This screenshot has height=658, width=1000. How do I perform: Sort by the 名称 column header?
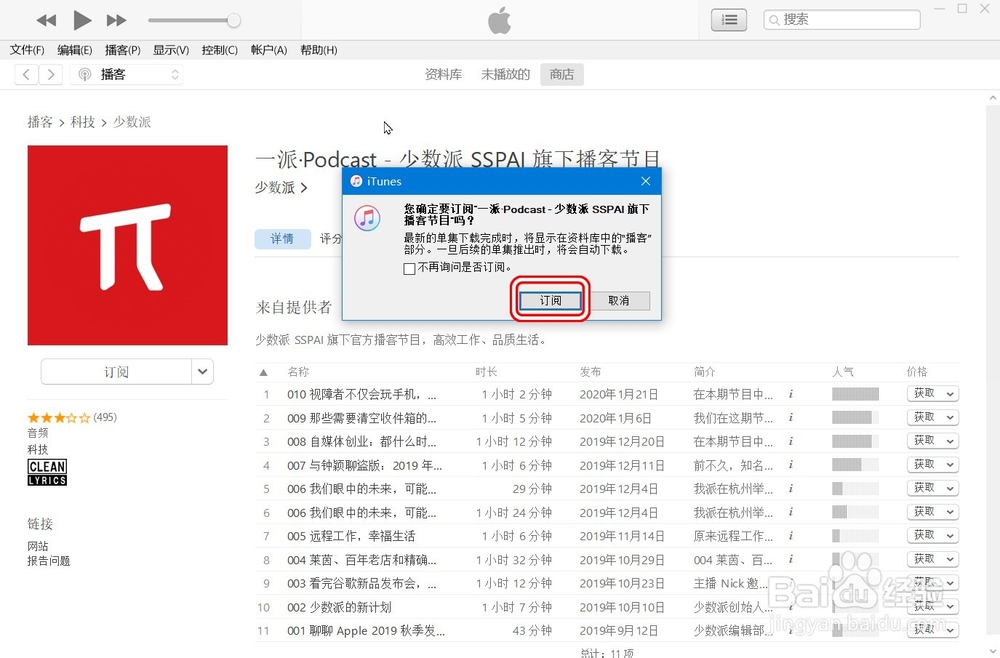pos(298,372)
